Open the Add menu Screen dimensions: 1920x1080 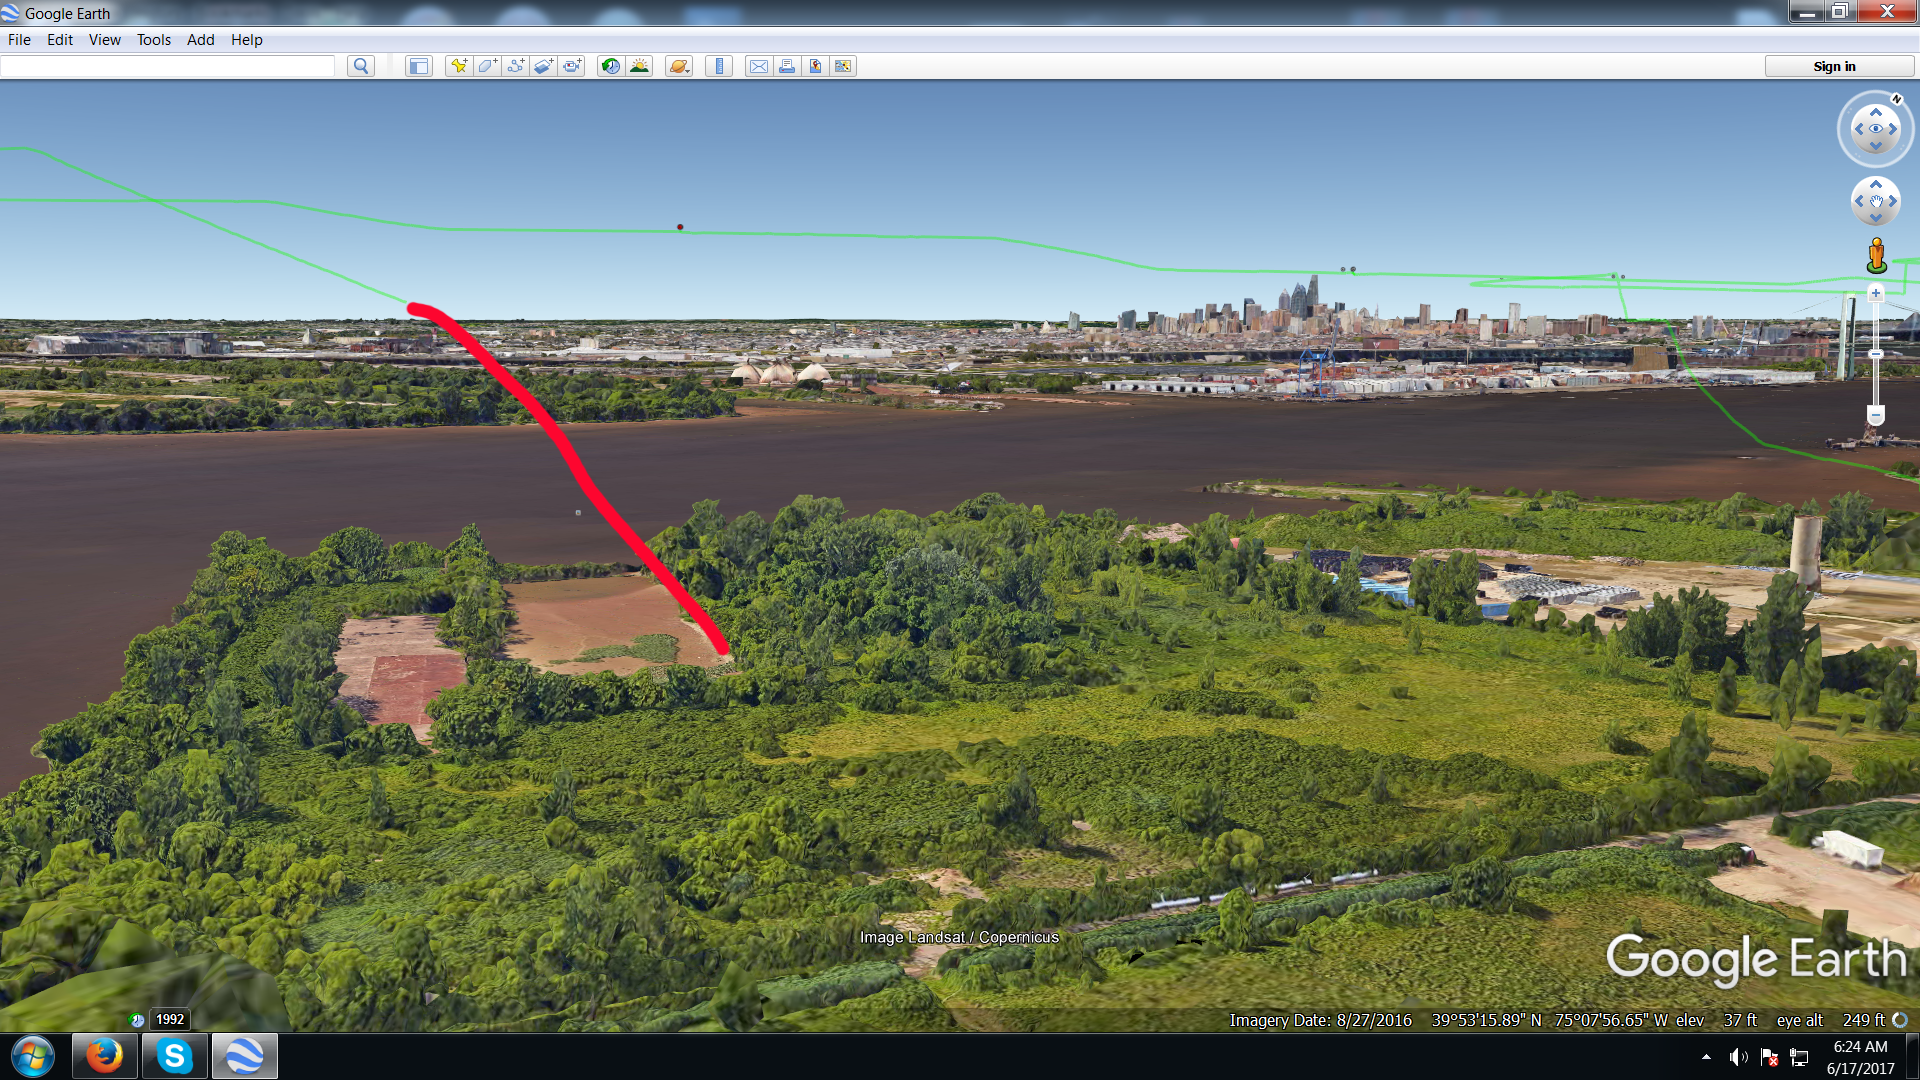201,40
